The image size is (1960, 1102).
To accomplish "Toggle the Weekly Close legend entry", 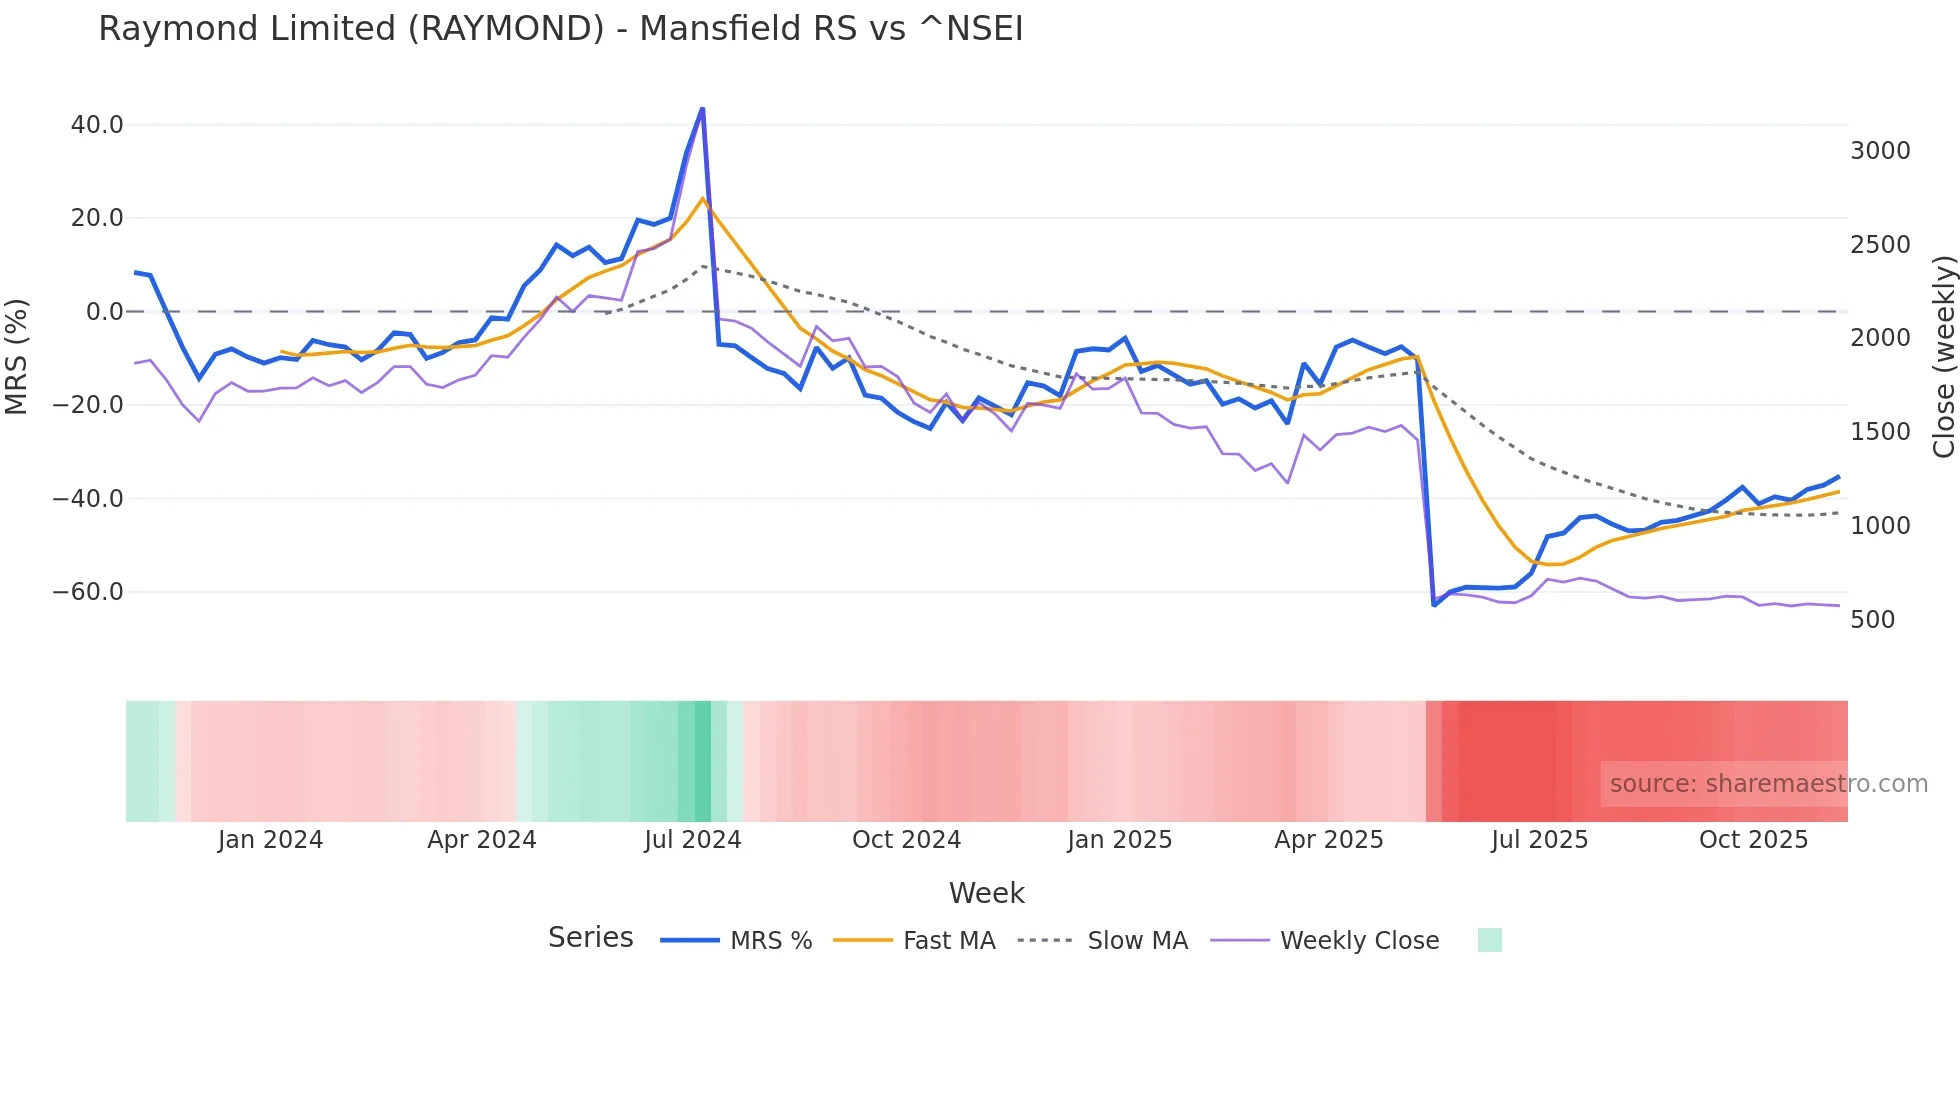I will 1325,941.
